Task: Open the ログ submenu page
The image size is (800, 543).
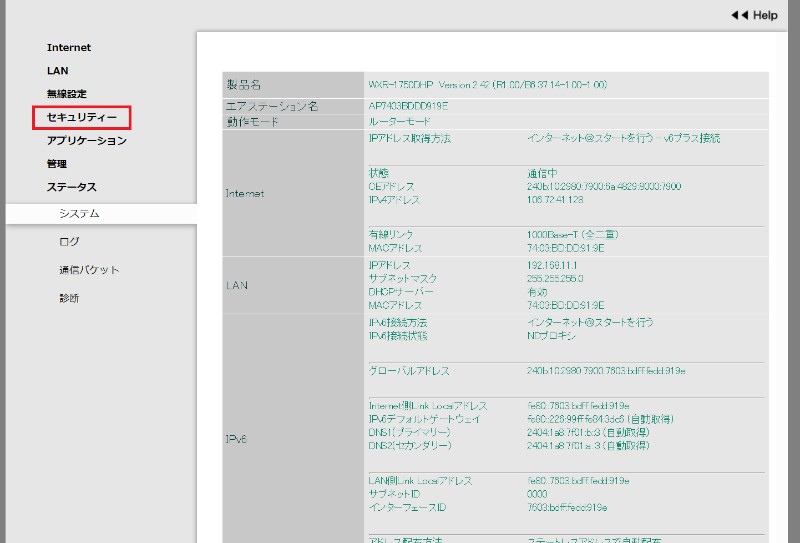Action: point(69,242)
